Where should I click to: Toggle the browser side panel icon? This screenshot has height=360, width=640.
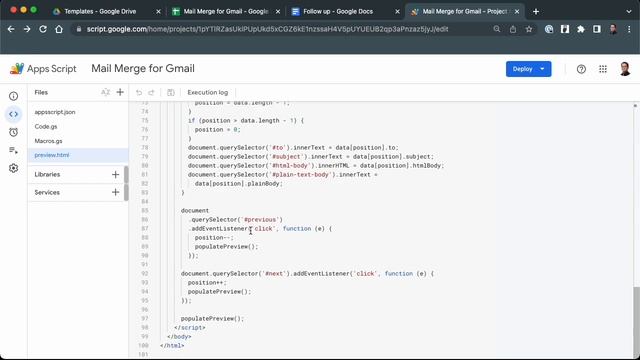pyautogui.click(x=597, y=29)
